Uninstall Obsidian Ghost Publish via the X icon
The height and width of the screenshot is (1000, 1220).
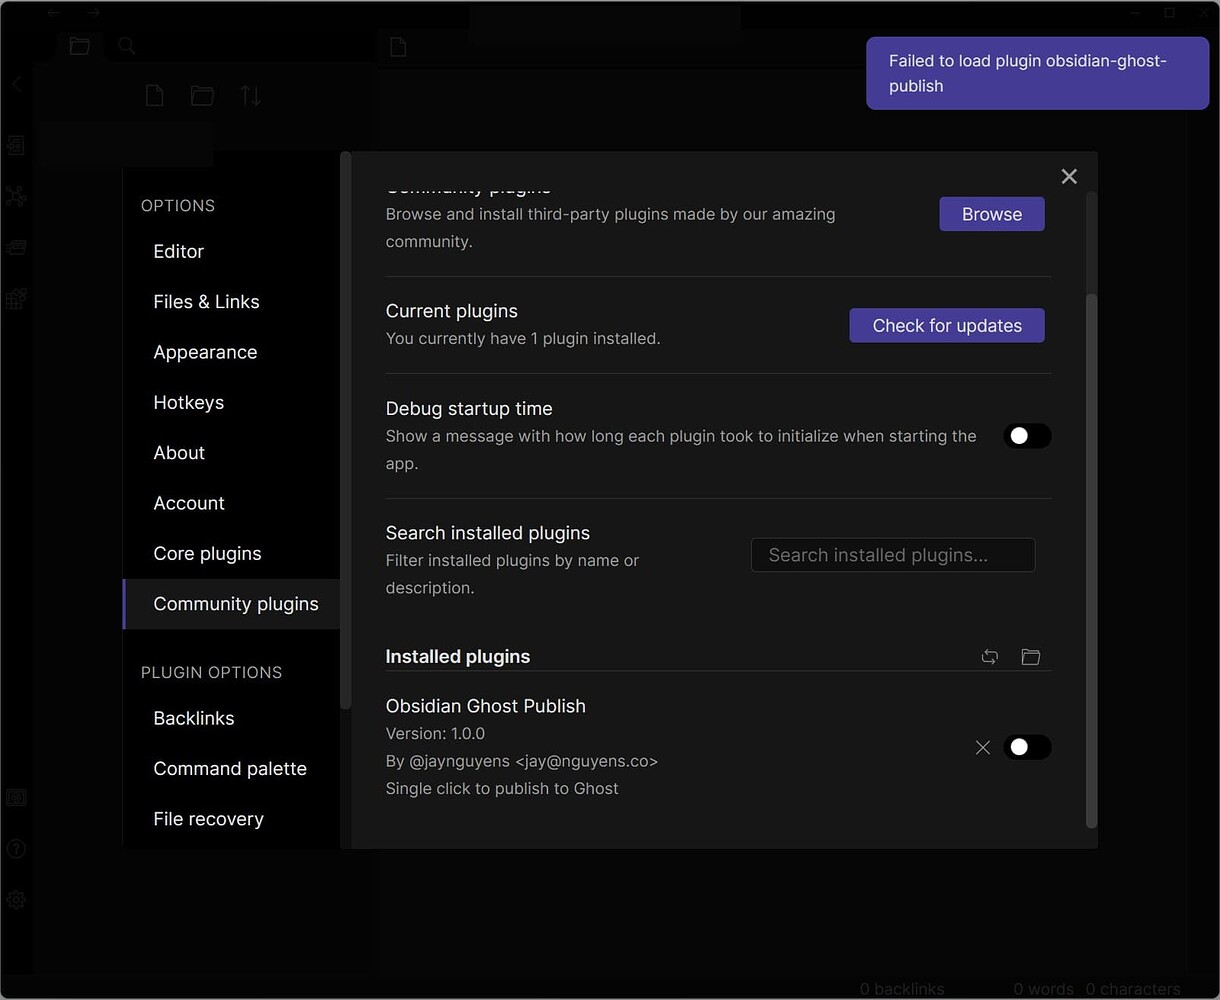pos(982,747)
